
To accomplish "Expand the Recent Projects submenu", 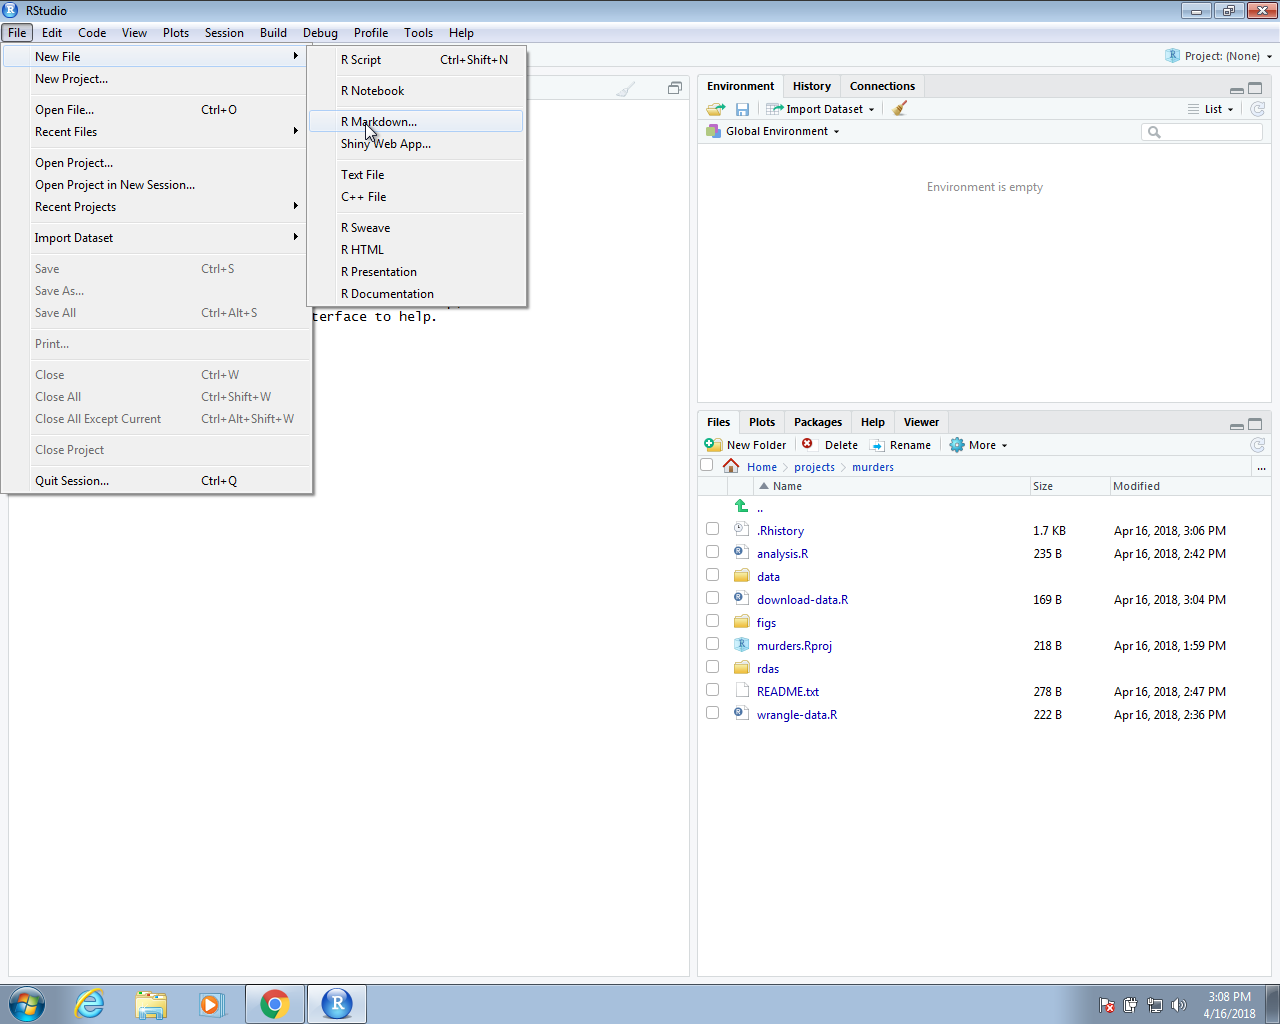I will (x=158, y=206).
